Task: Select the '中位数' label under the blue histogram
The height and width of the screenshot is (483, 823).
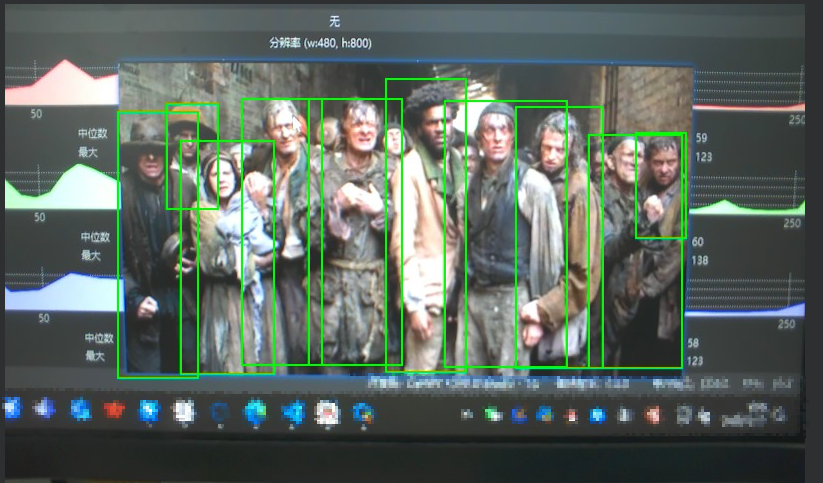Action: point(99,338)
